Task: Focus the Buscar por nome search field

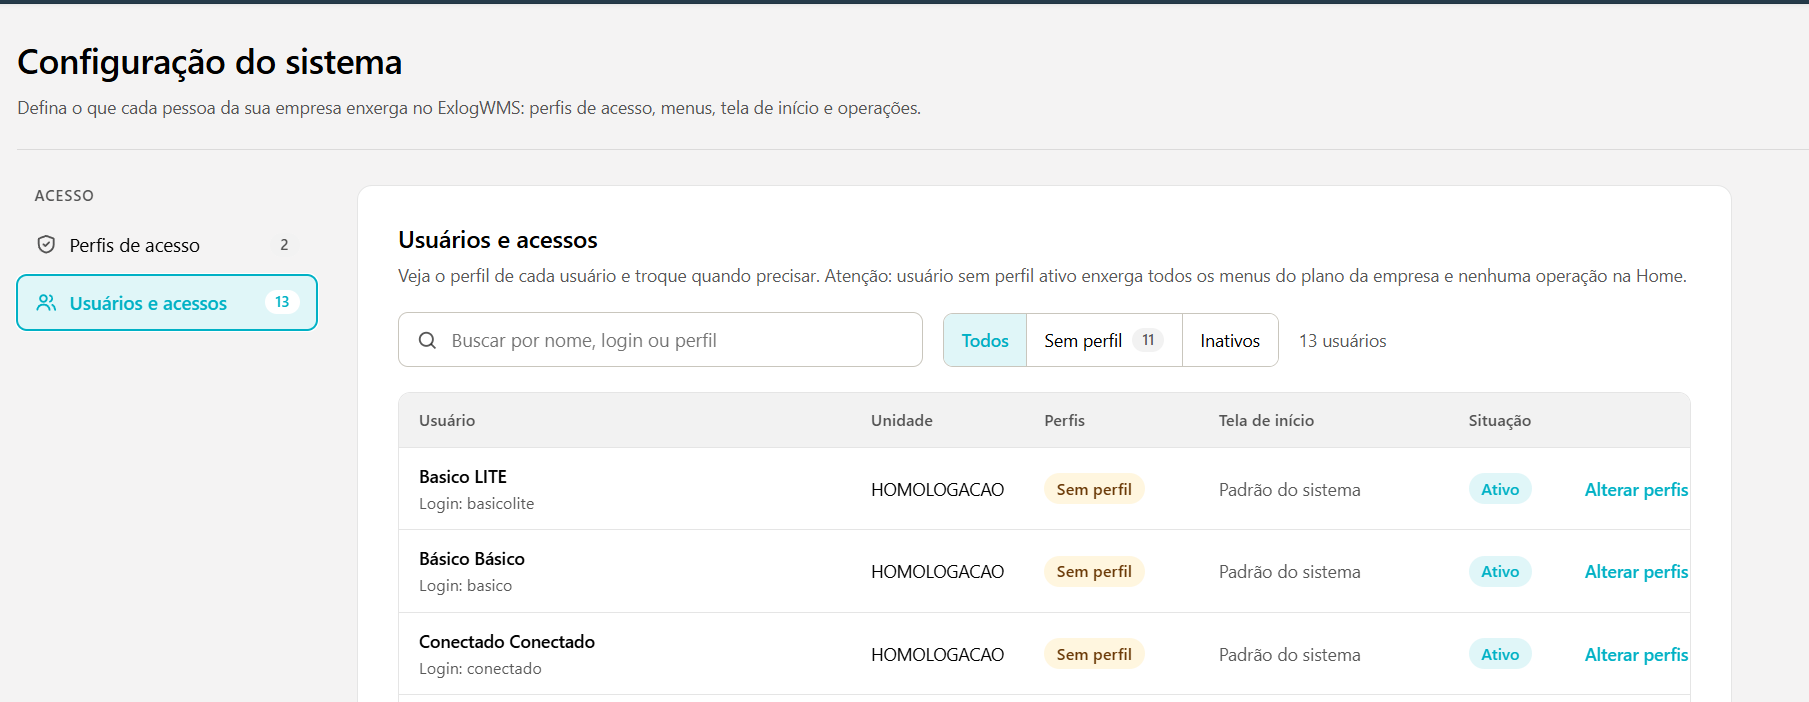Action: tap(660, 340)
